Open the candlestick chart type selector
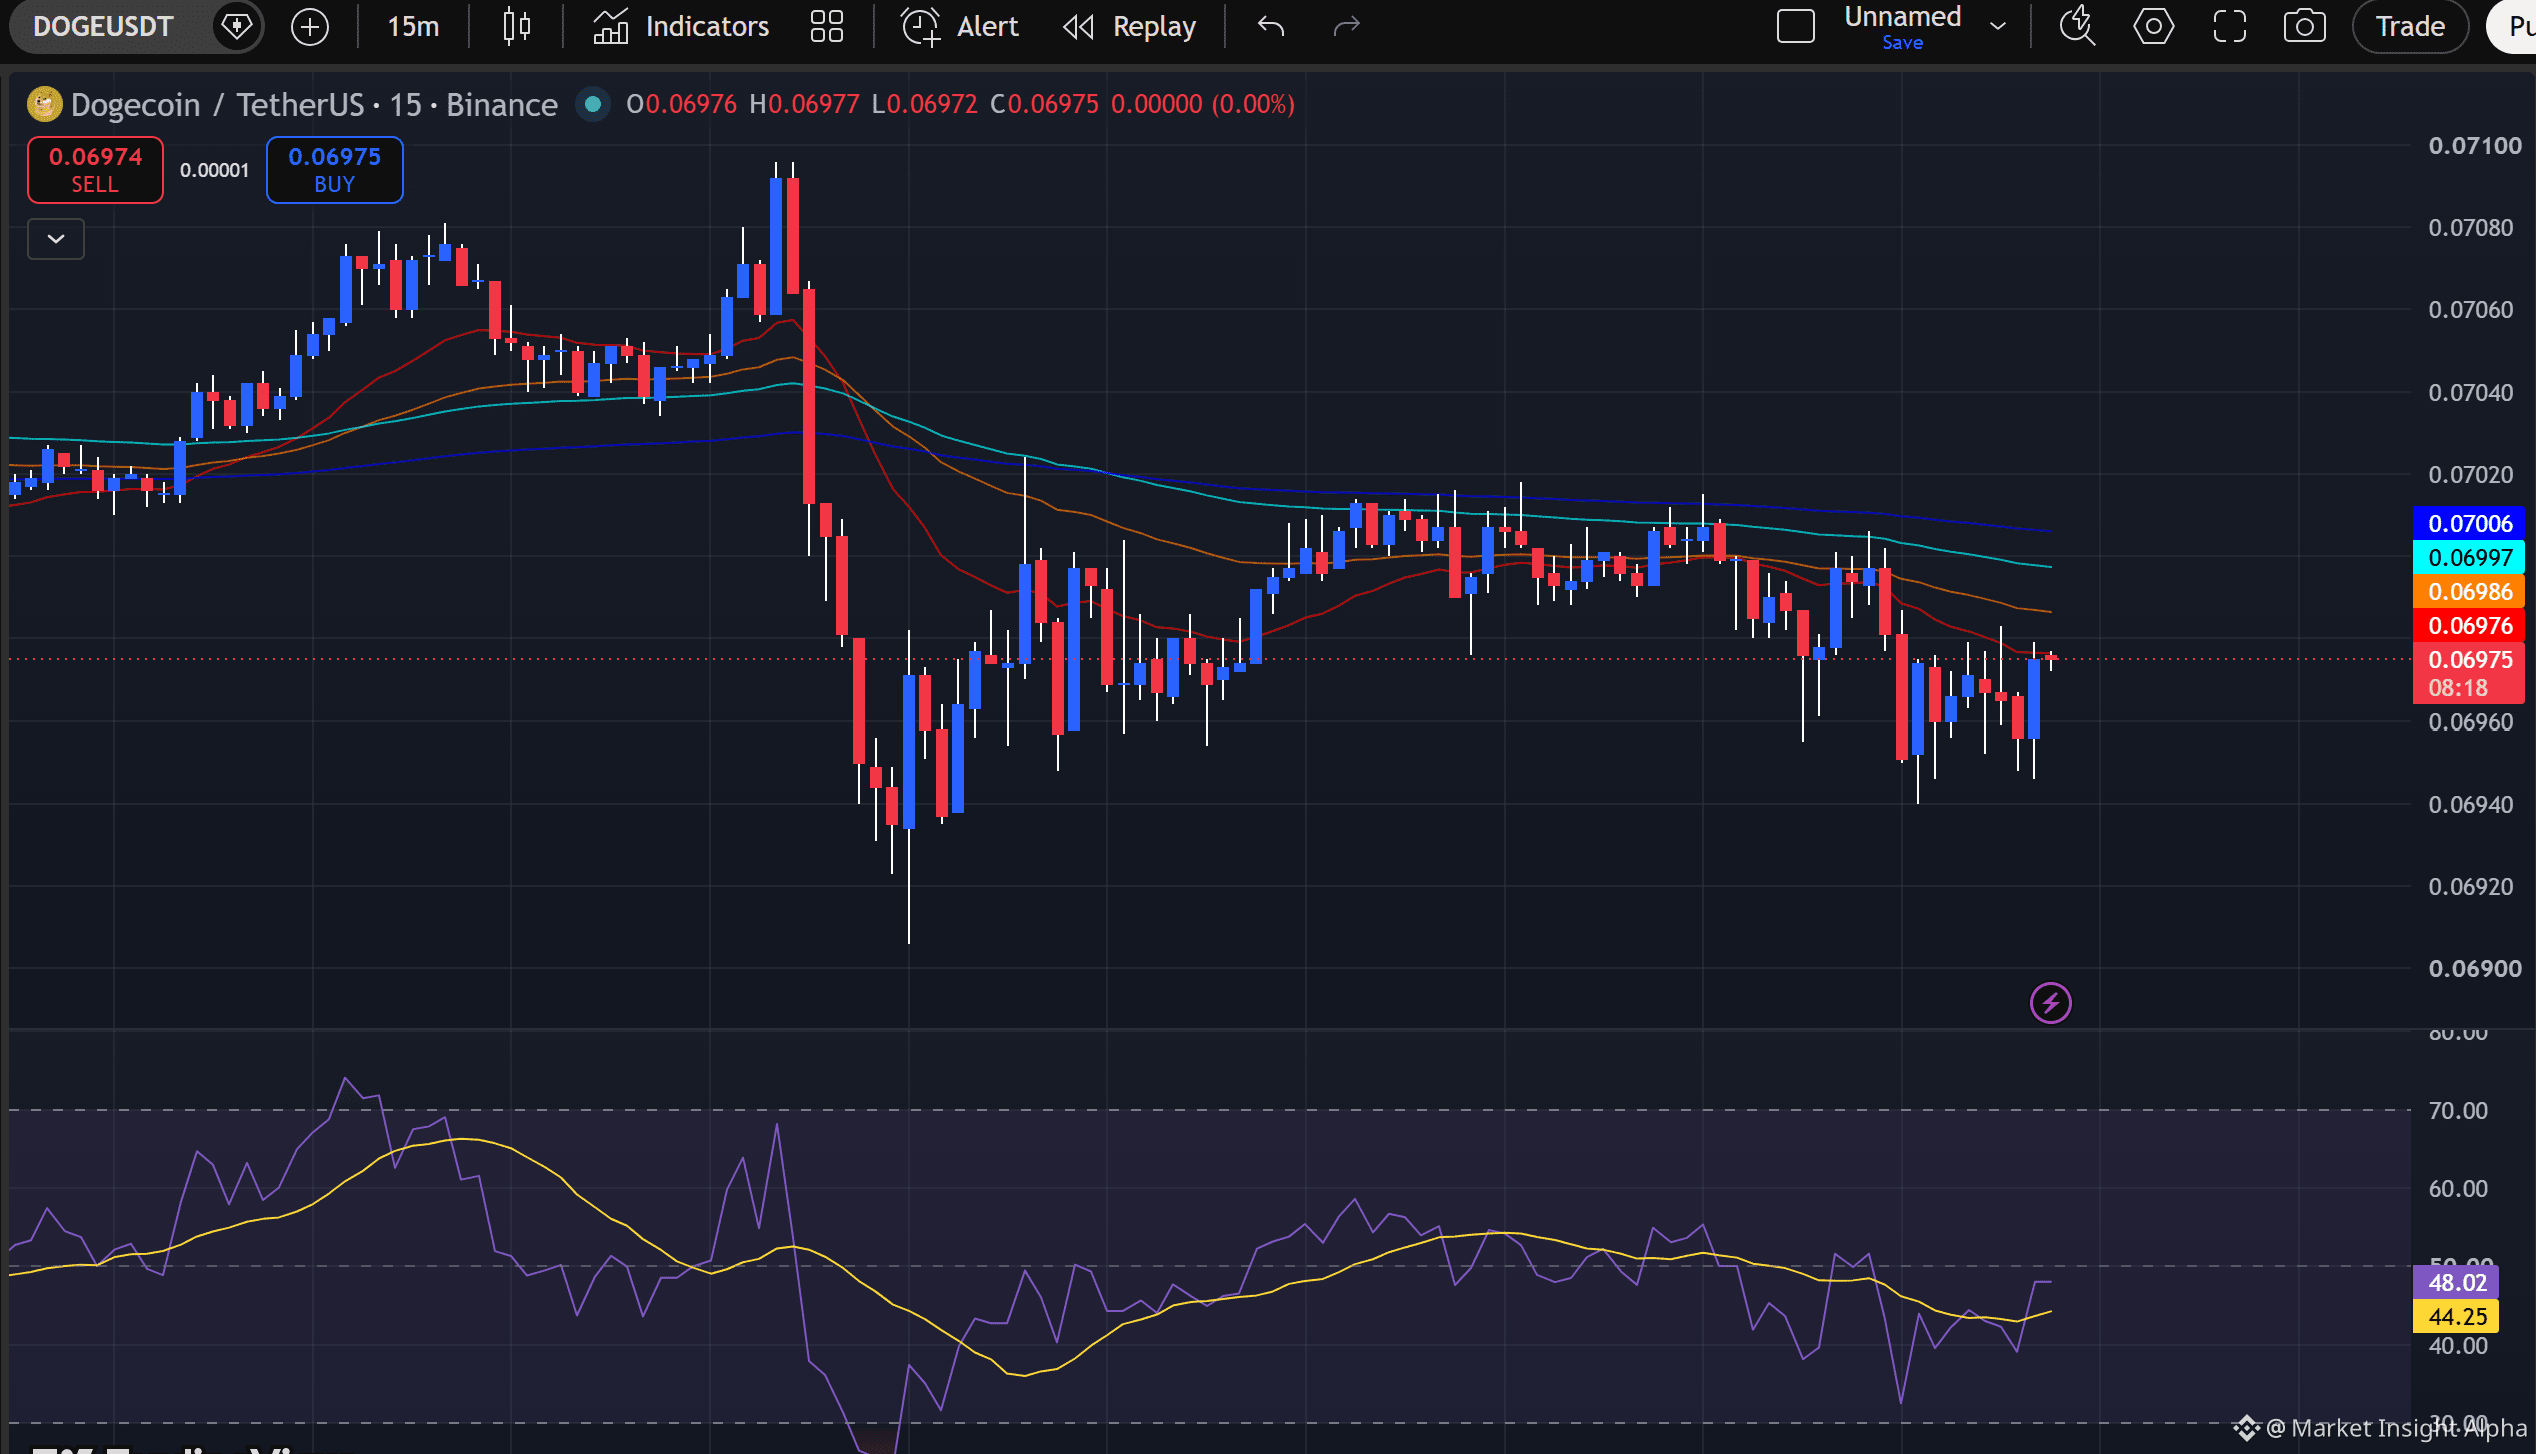Image resolution: width=2536 pixels, height=1454 pixels. (x=516, y=27)
